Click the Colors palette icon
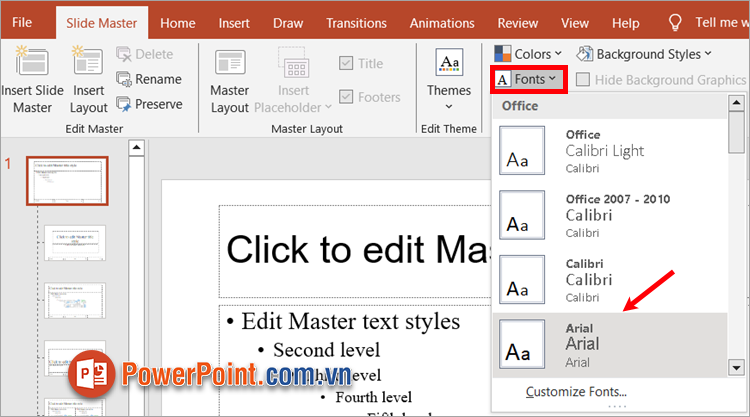 point(502,54)
